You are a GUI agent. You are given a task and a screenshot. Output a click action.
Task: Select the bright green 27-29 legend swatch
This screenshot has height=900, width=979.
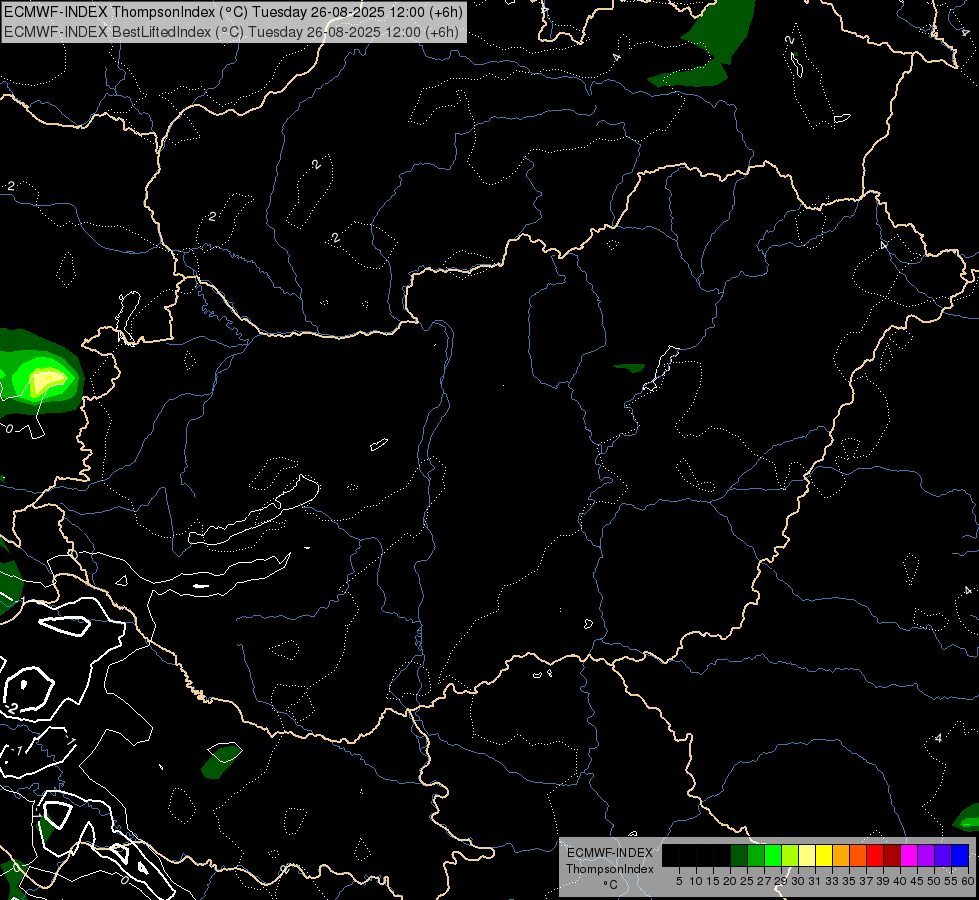[x=773, y=855]
